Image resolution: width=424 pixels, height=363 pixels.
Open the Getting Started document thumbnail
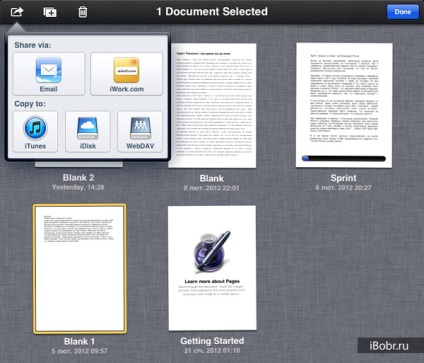coord(212,268)
